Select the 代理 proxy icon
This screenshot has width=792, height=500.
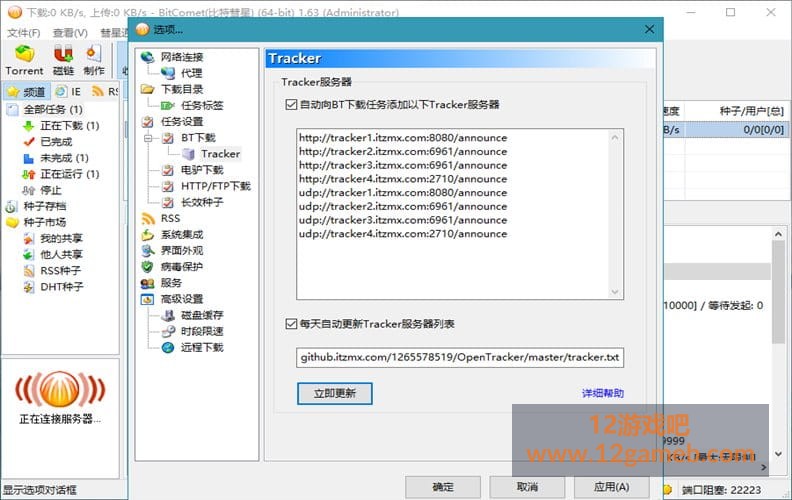(x=167, y=73)
